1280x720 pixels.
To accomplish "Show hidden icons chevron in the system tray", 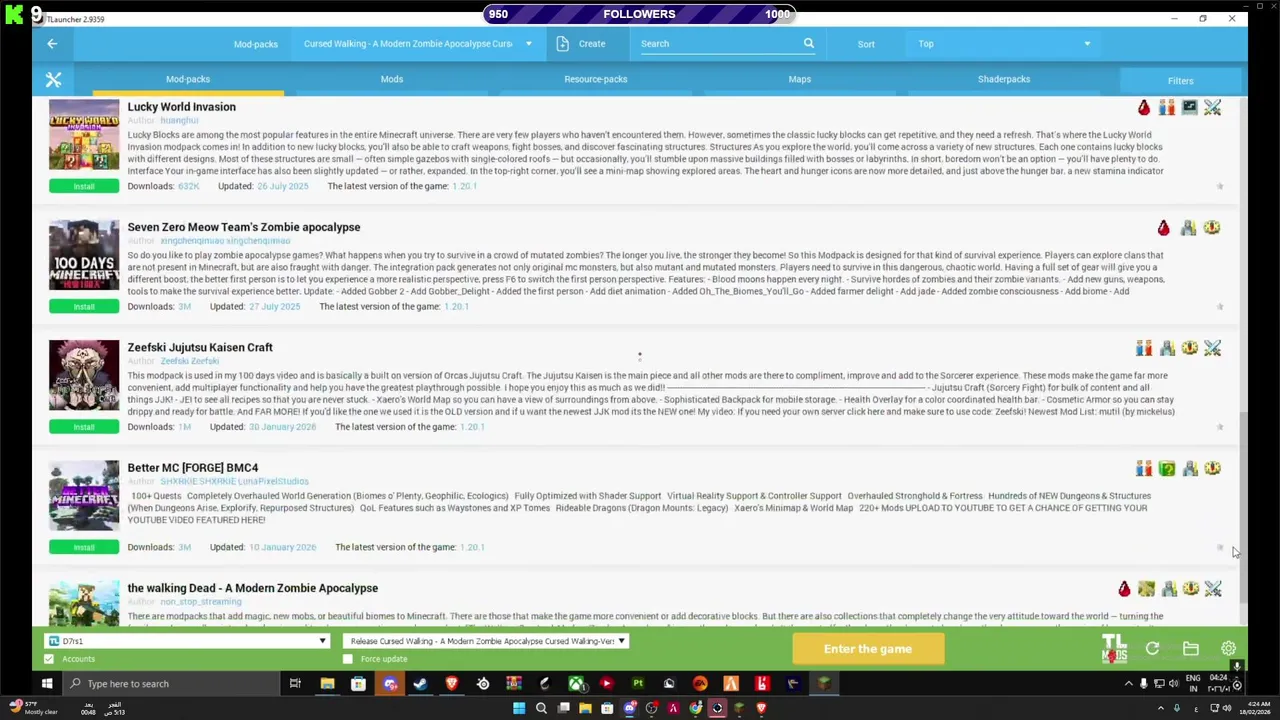I will [x=1129, y=684].
